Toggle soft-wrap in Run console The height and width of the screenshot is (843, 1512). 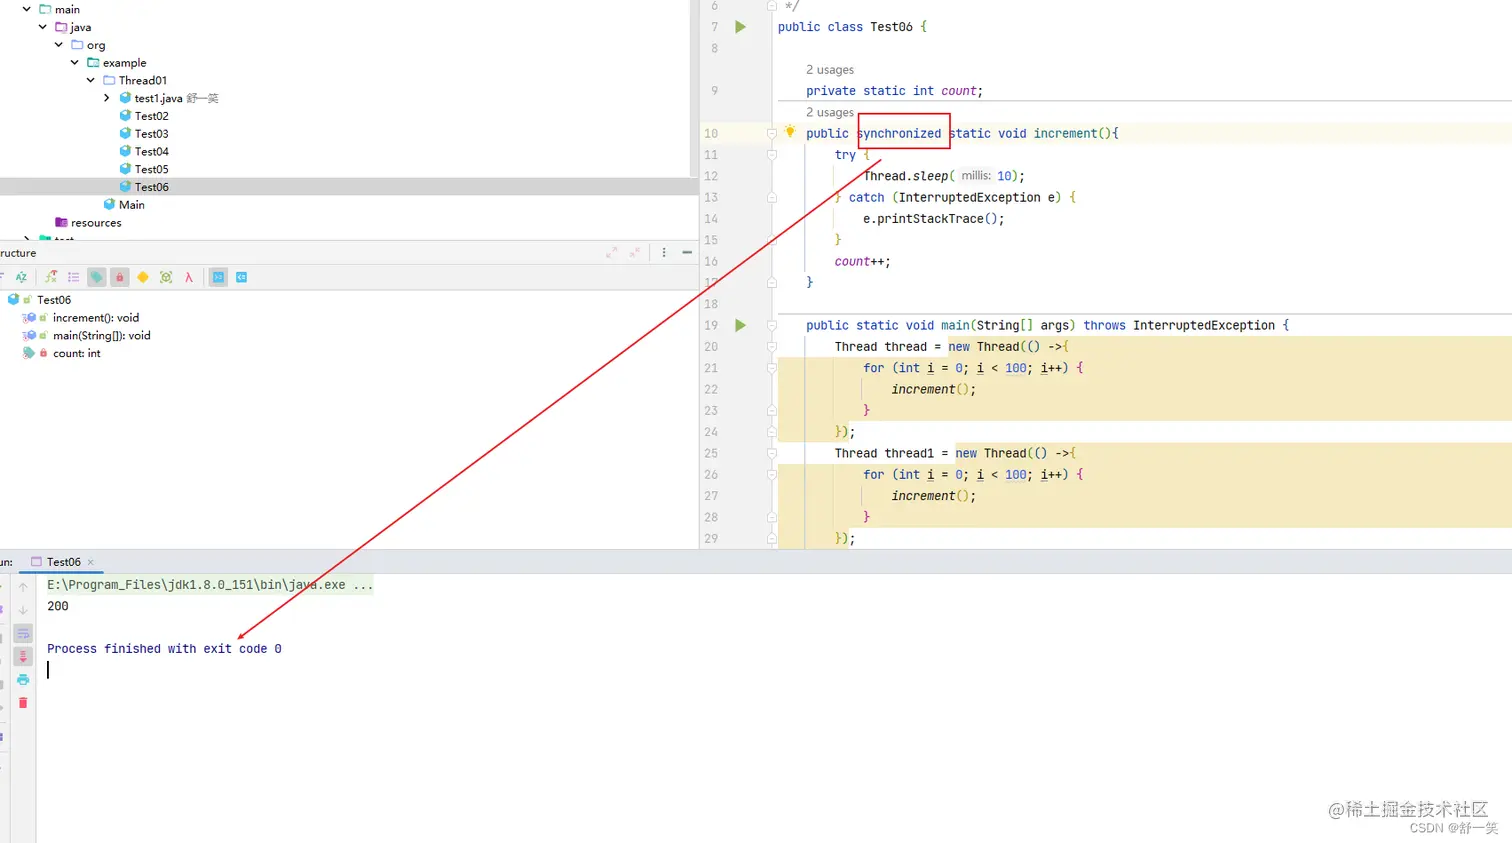23,634
